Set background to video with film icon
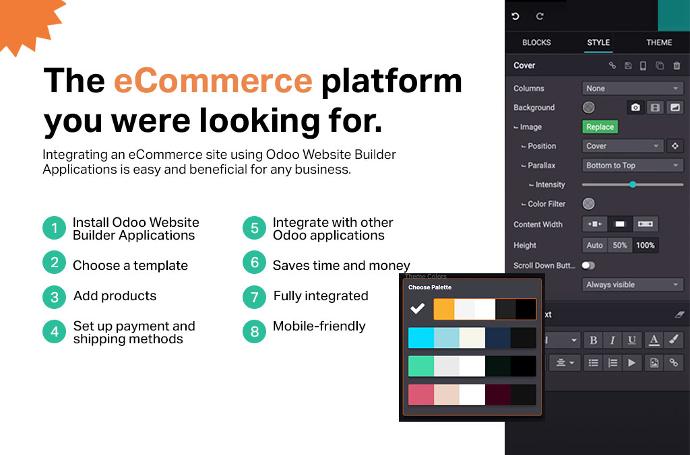Viewport: 690px width, 455px height. 655,107
